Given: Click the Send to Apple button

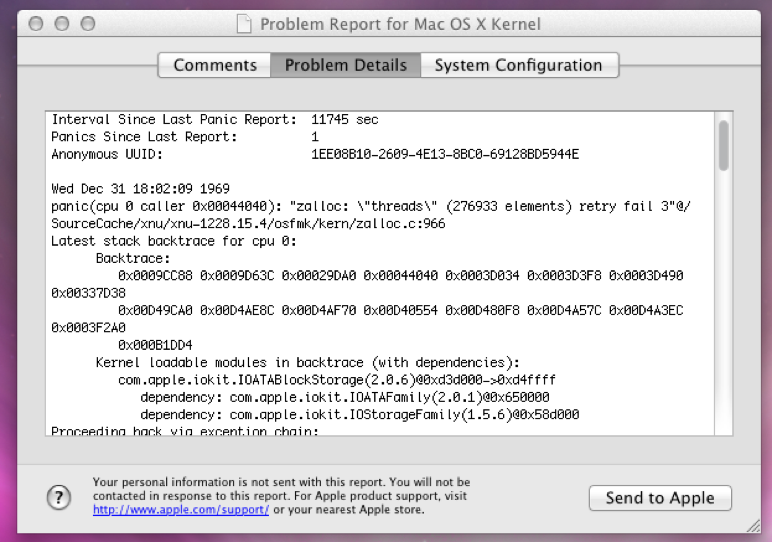Looking at the screenshot, I should pyautogui.click(x=660, y=498).
